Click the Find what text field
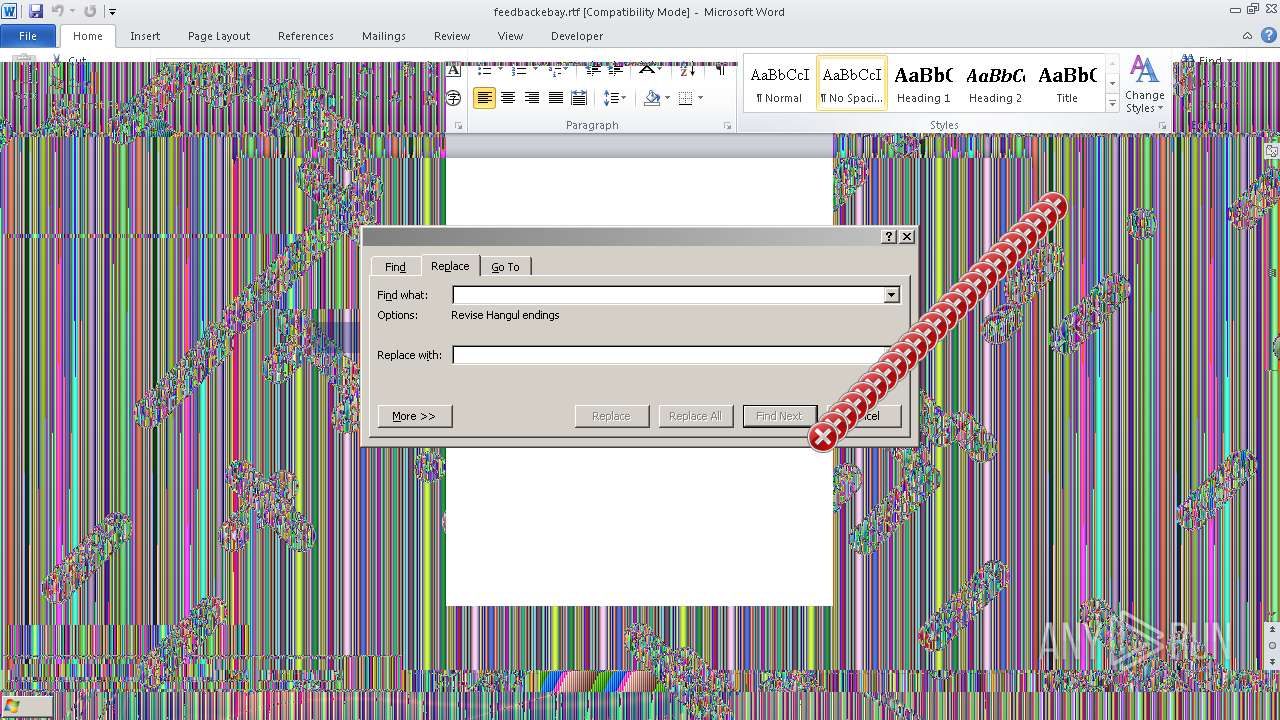This screenshot has width=1280, height=720. tap(668, 295)
